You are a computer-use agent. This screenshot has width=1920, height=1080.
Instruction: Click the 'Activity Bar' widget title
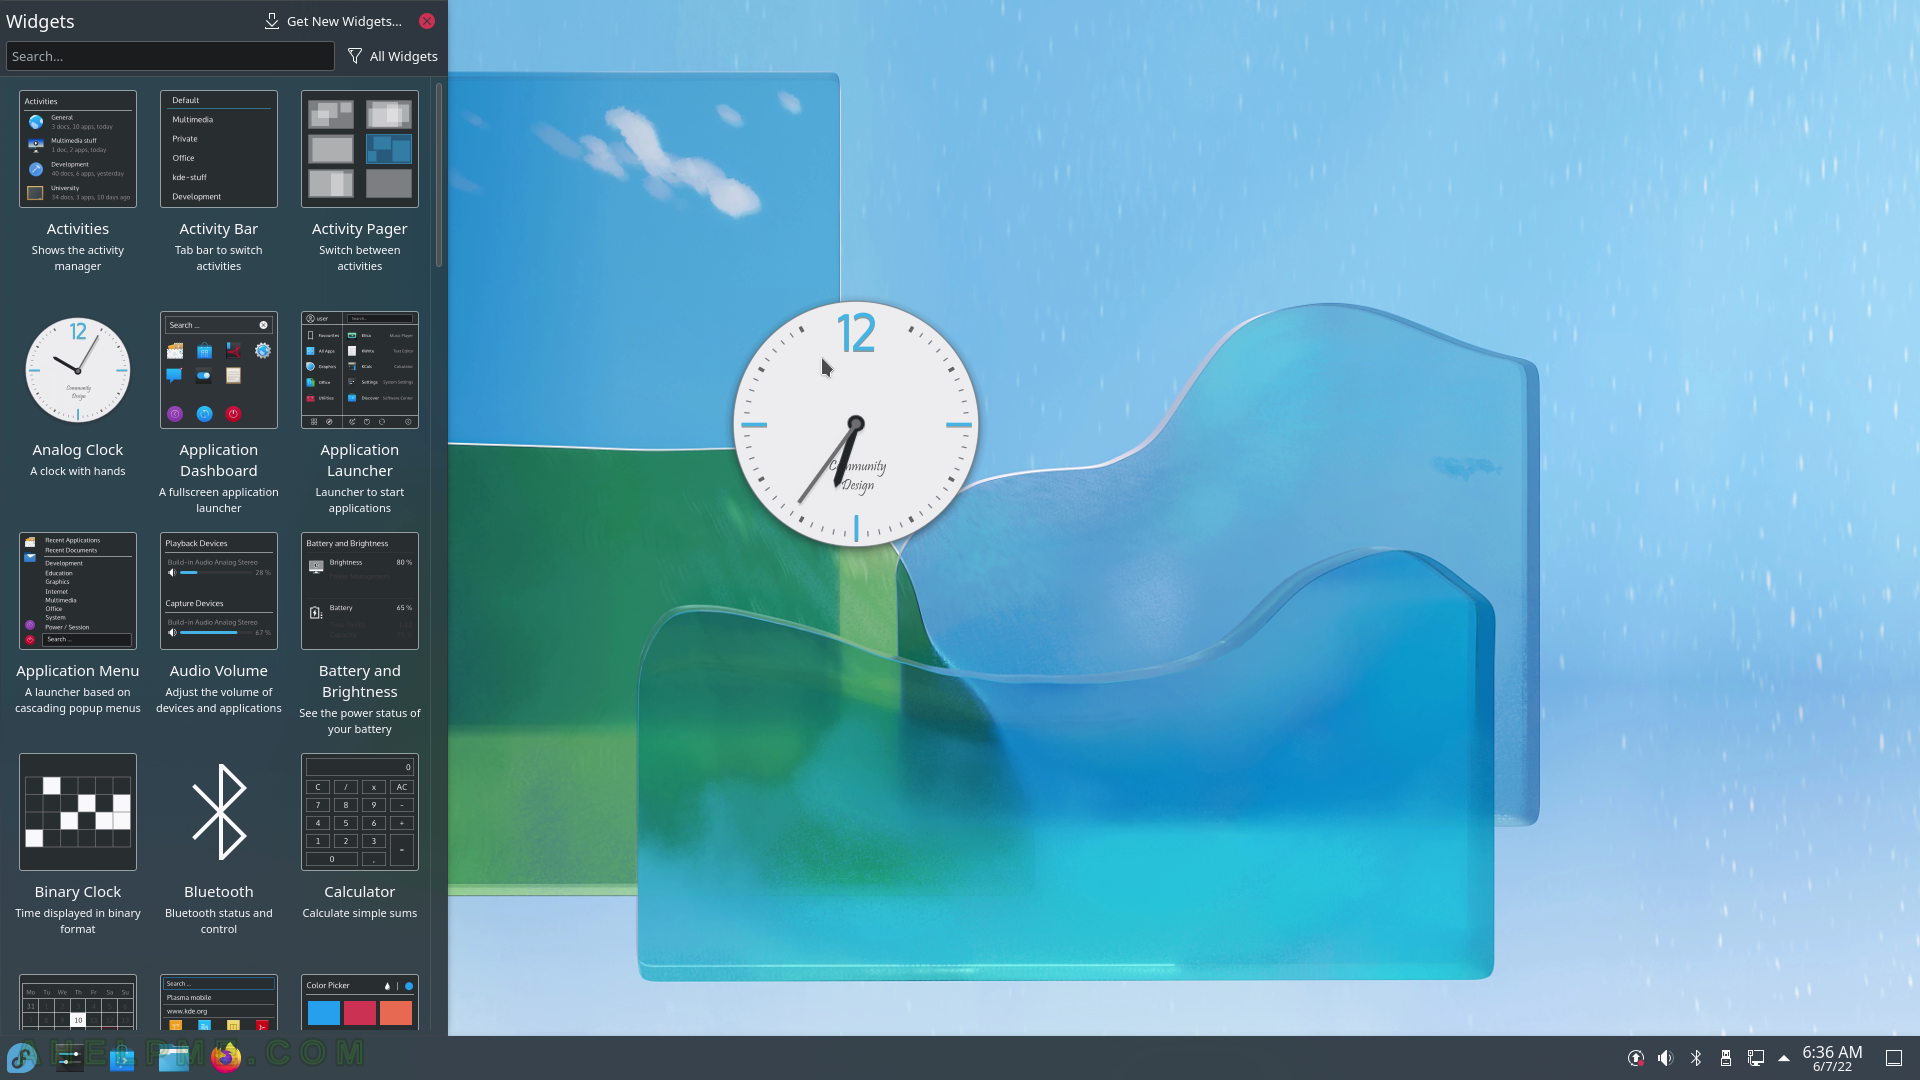[218, 229]
